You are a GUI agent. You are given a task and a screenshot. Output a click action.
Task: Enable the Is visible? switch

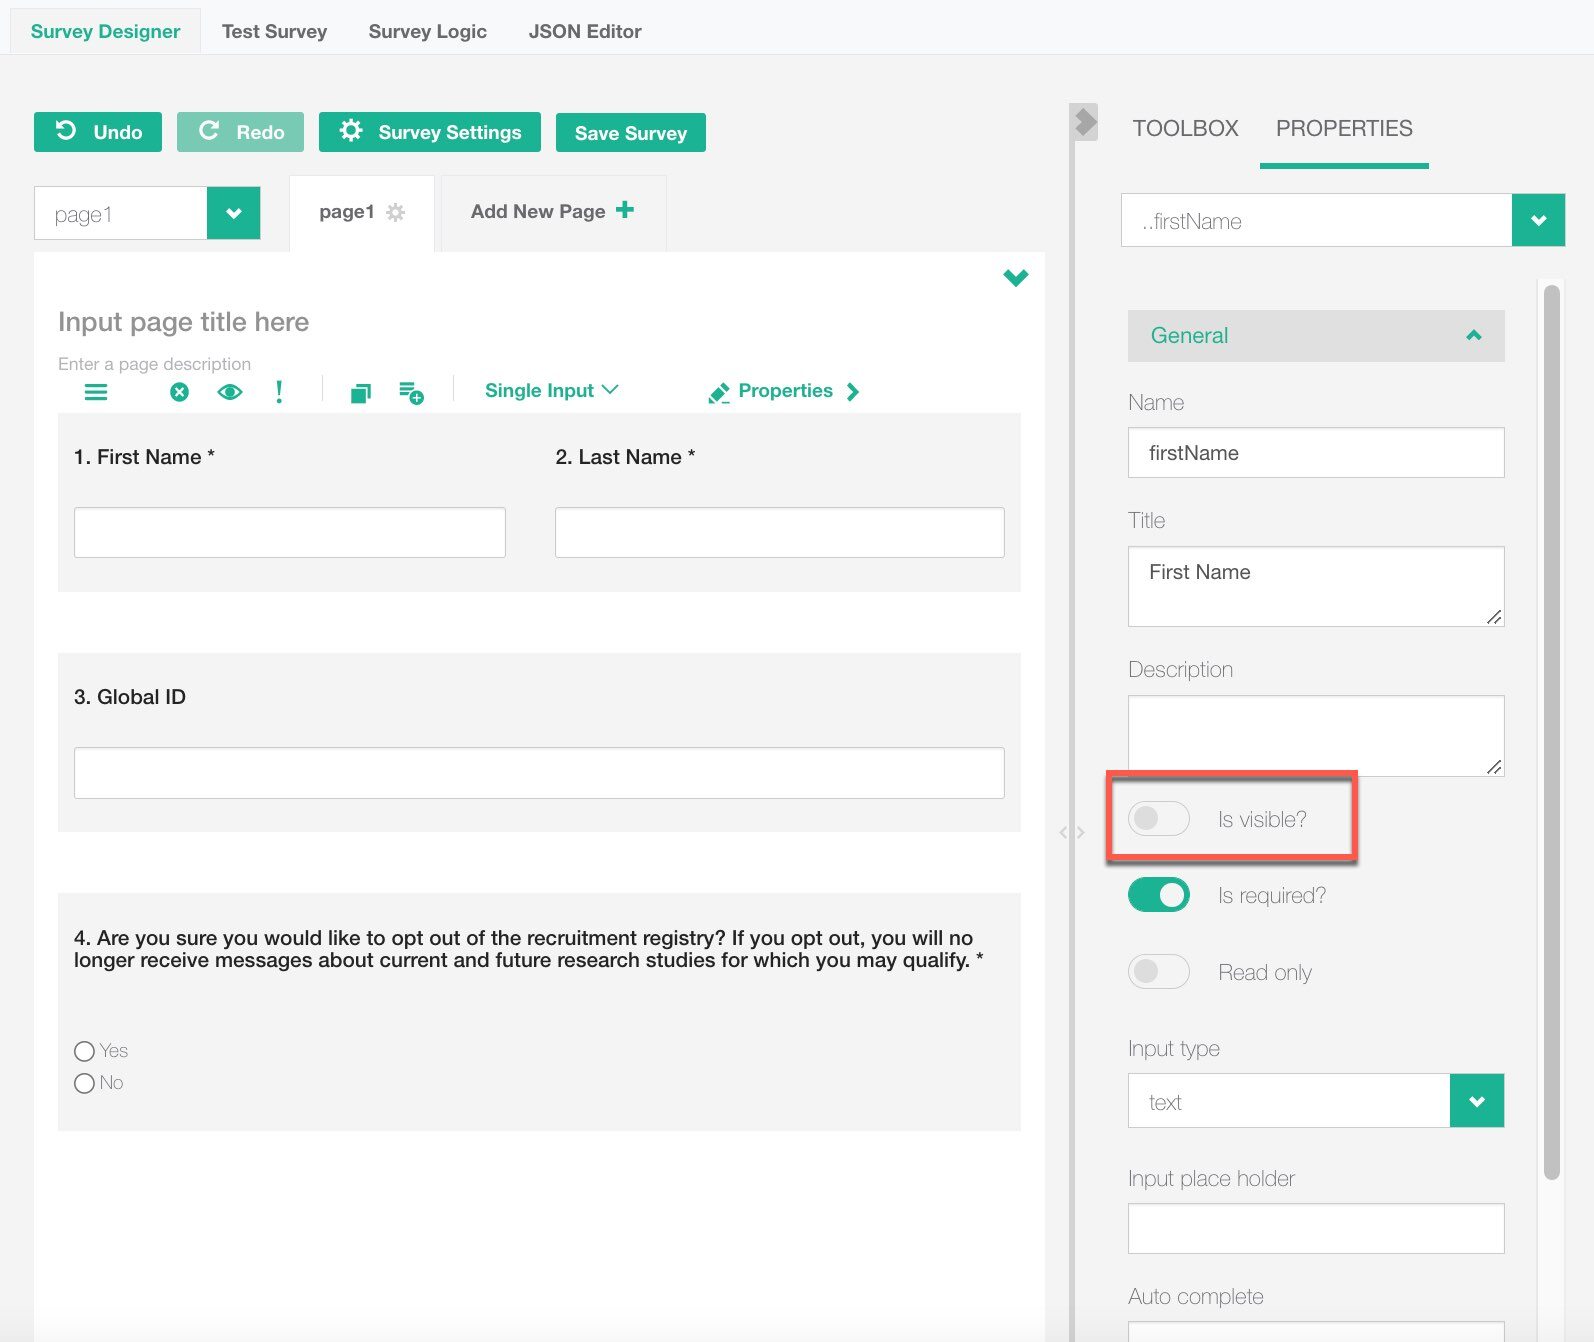click(1159, 819)
